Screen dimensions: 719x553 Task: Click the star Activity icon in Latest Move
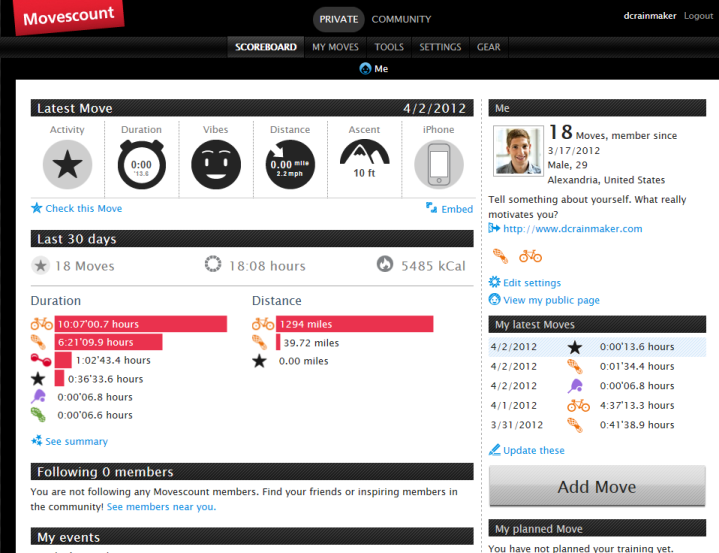pos(67,165)
